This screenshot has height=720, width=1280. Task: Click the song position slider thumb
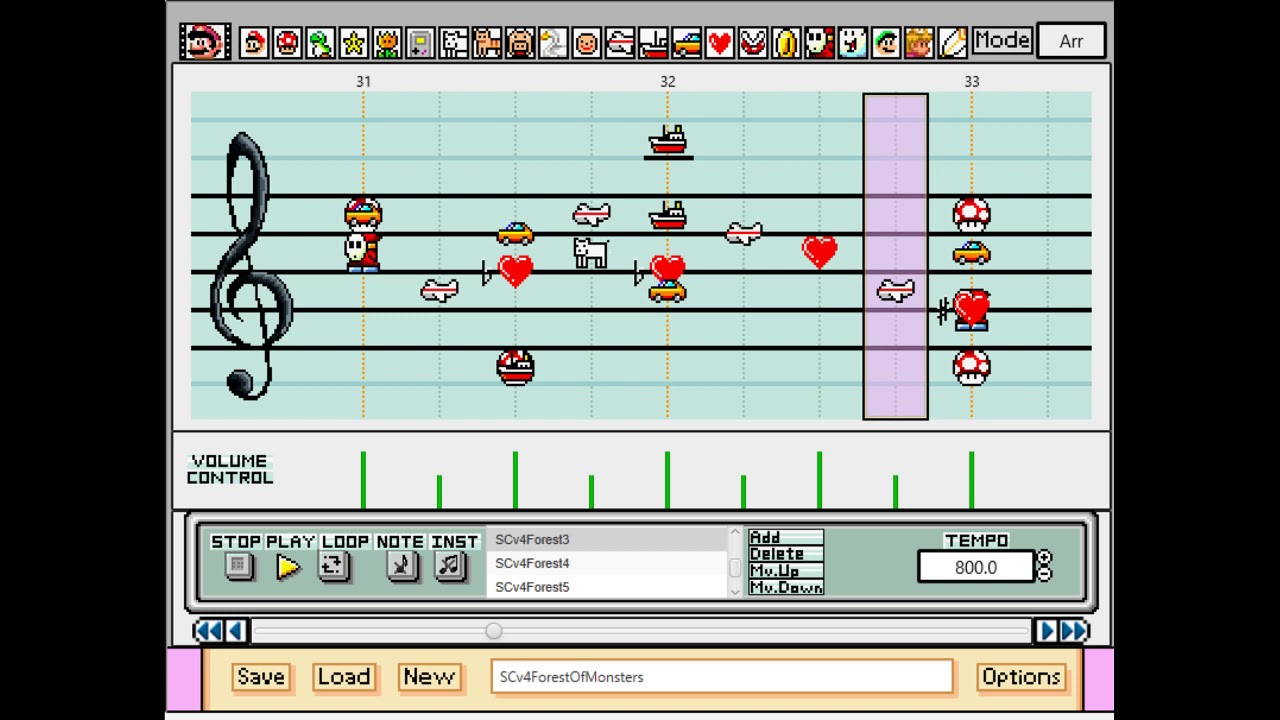[493, 631]
